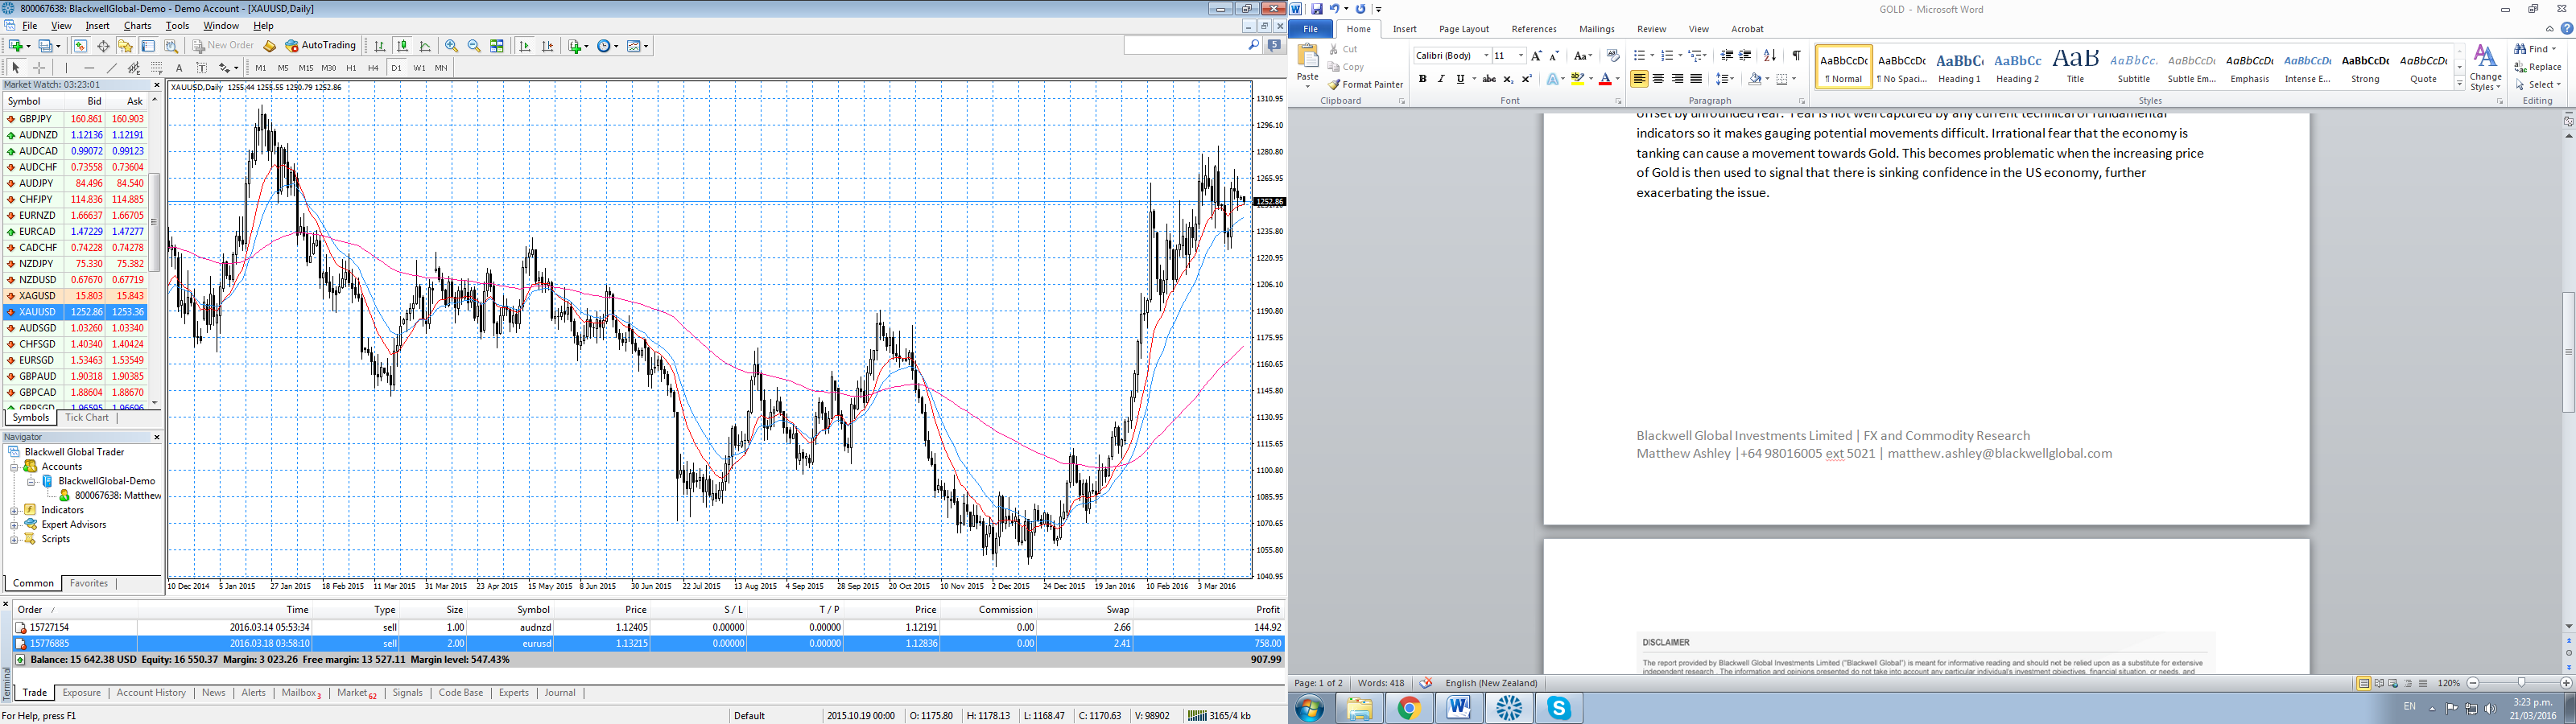The image size is (2576, 724).
Task: Select the Vertical Line drawing tool
Action: coord(66,68)
